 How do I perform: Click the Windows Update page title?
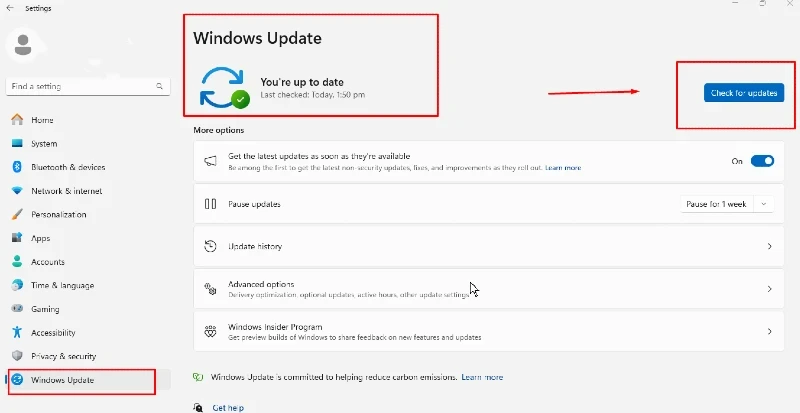(x=257, y=38)
